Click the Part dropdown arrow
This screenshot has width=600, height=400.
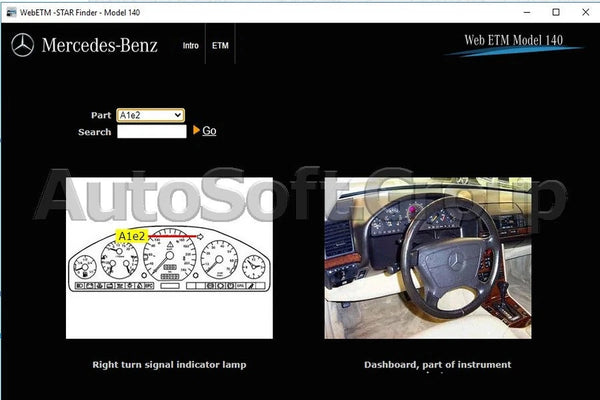178,115
